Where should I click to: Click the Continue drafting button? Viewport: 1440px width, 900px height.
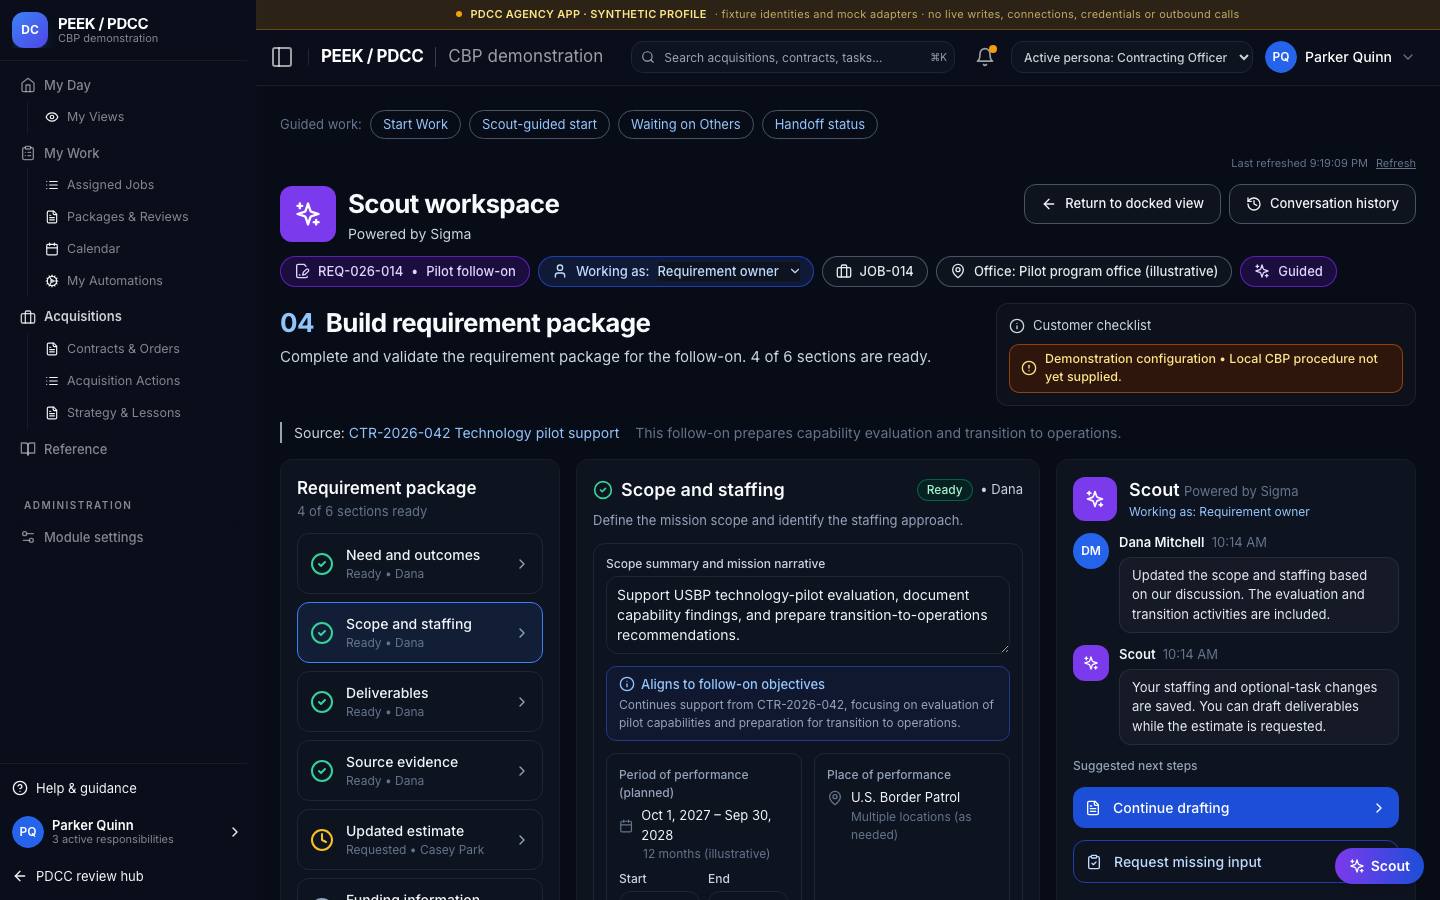[x=1236, y=808]
